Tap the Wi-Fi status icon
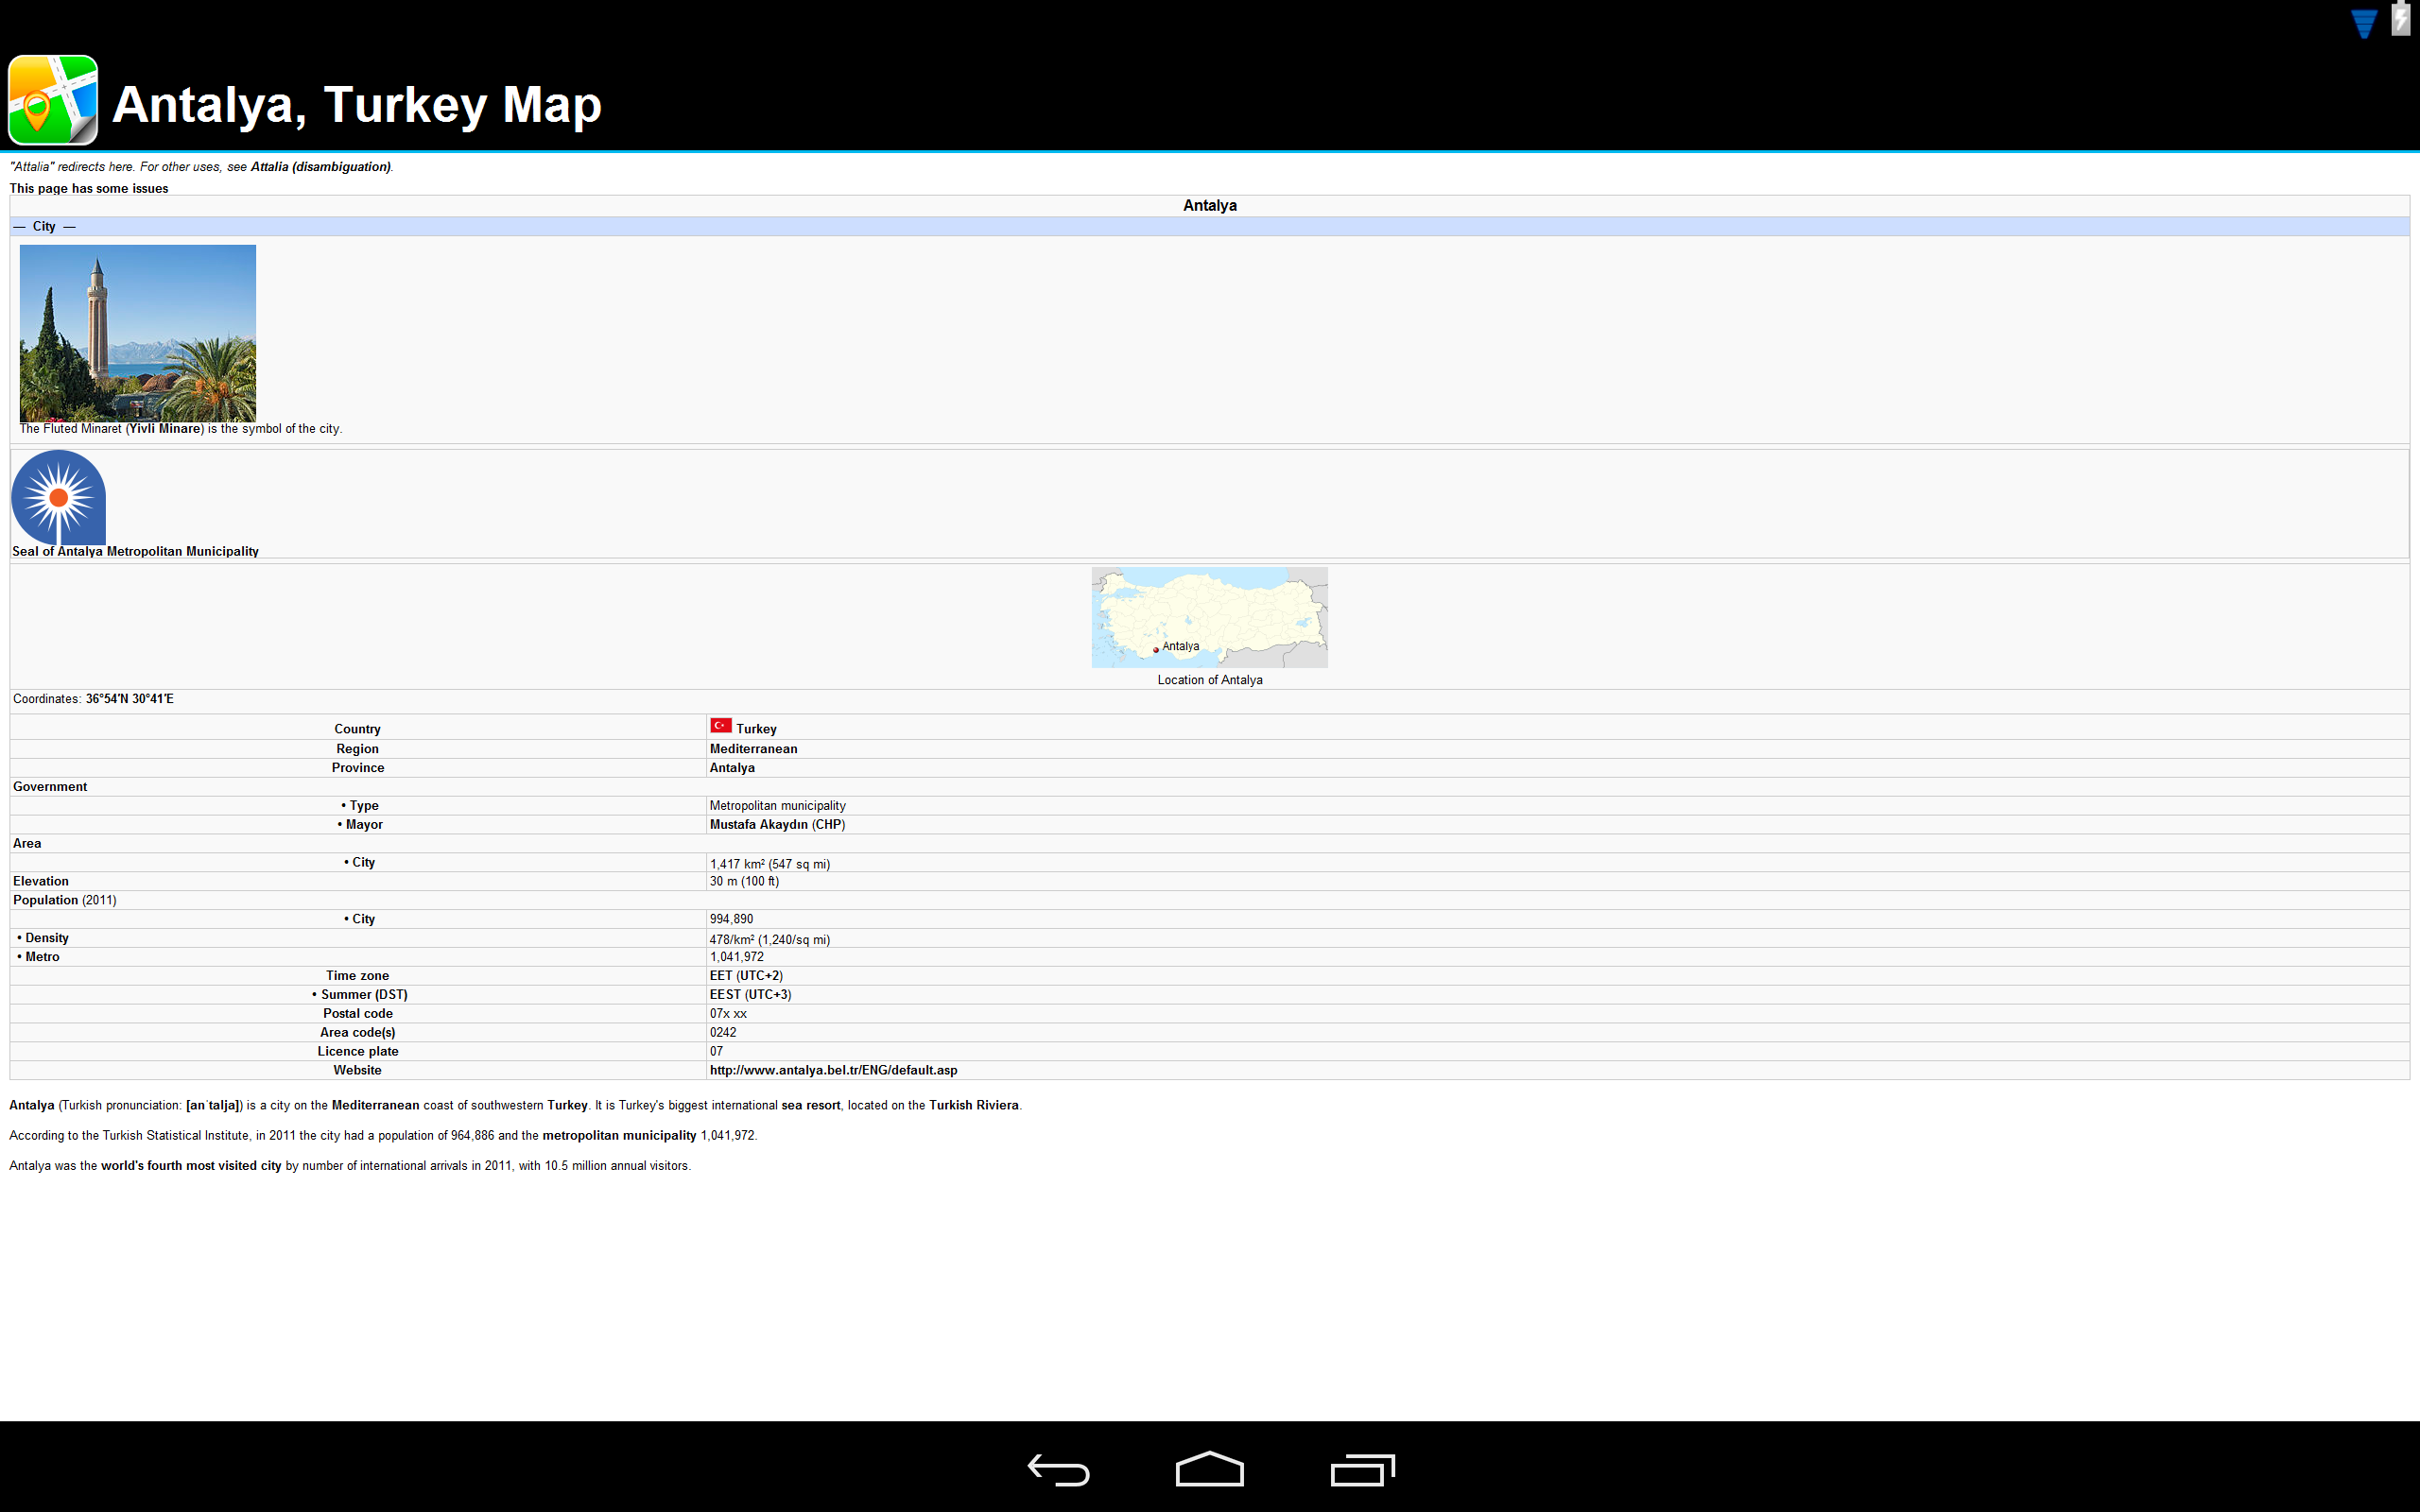This screenshot has height=1512, width=2420. 2364,24
